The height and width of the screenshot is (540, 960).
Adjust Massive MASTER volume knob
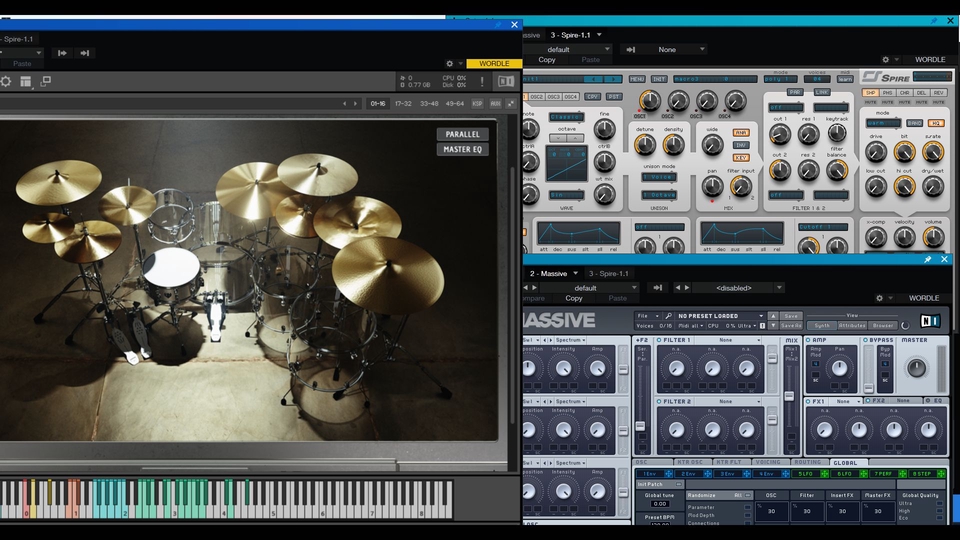[916, 368]
